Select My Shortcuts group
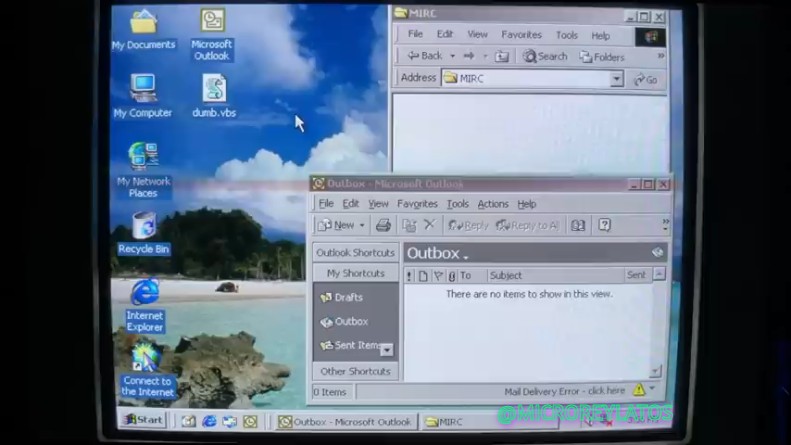The width and height of the screenshot is (791, 445). tap(355, 273)
